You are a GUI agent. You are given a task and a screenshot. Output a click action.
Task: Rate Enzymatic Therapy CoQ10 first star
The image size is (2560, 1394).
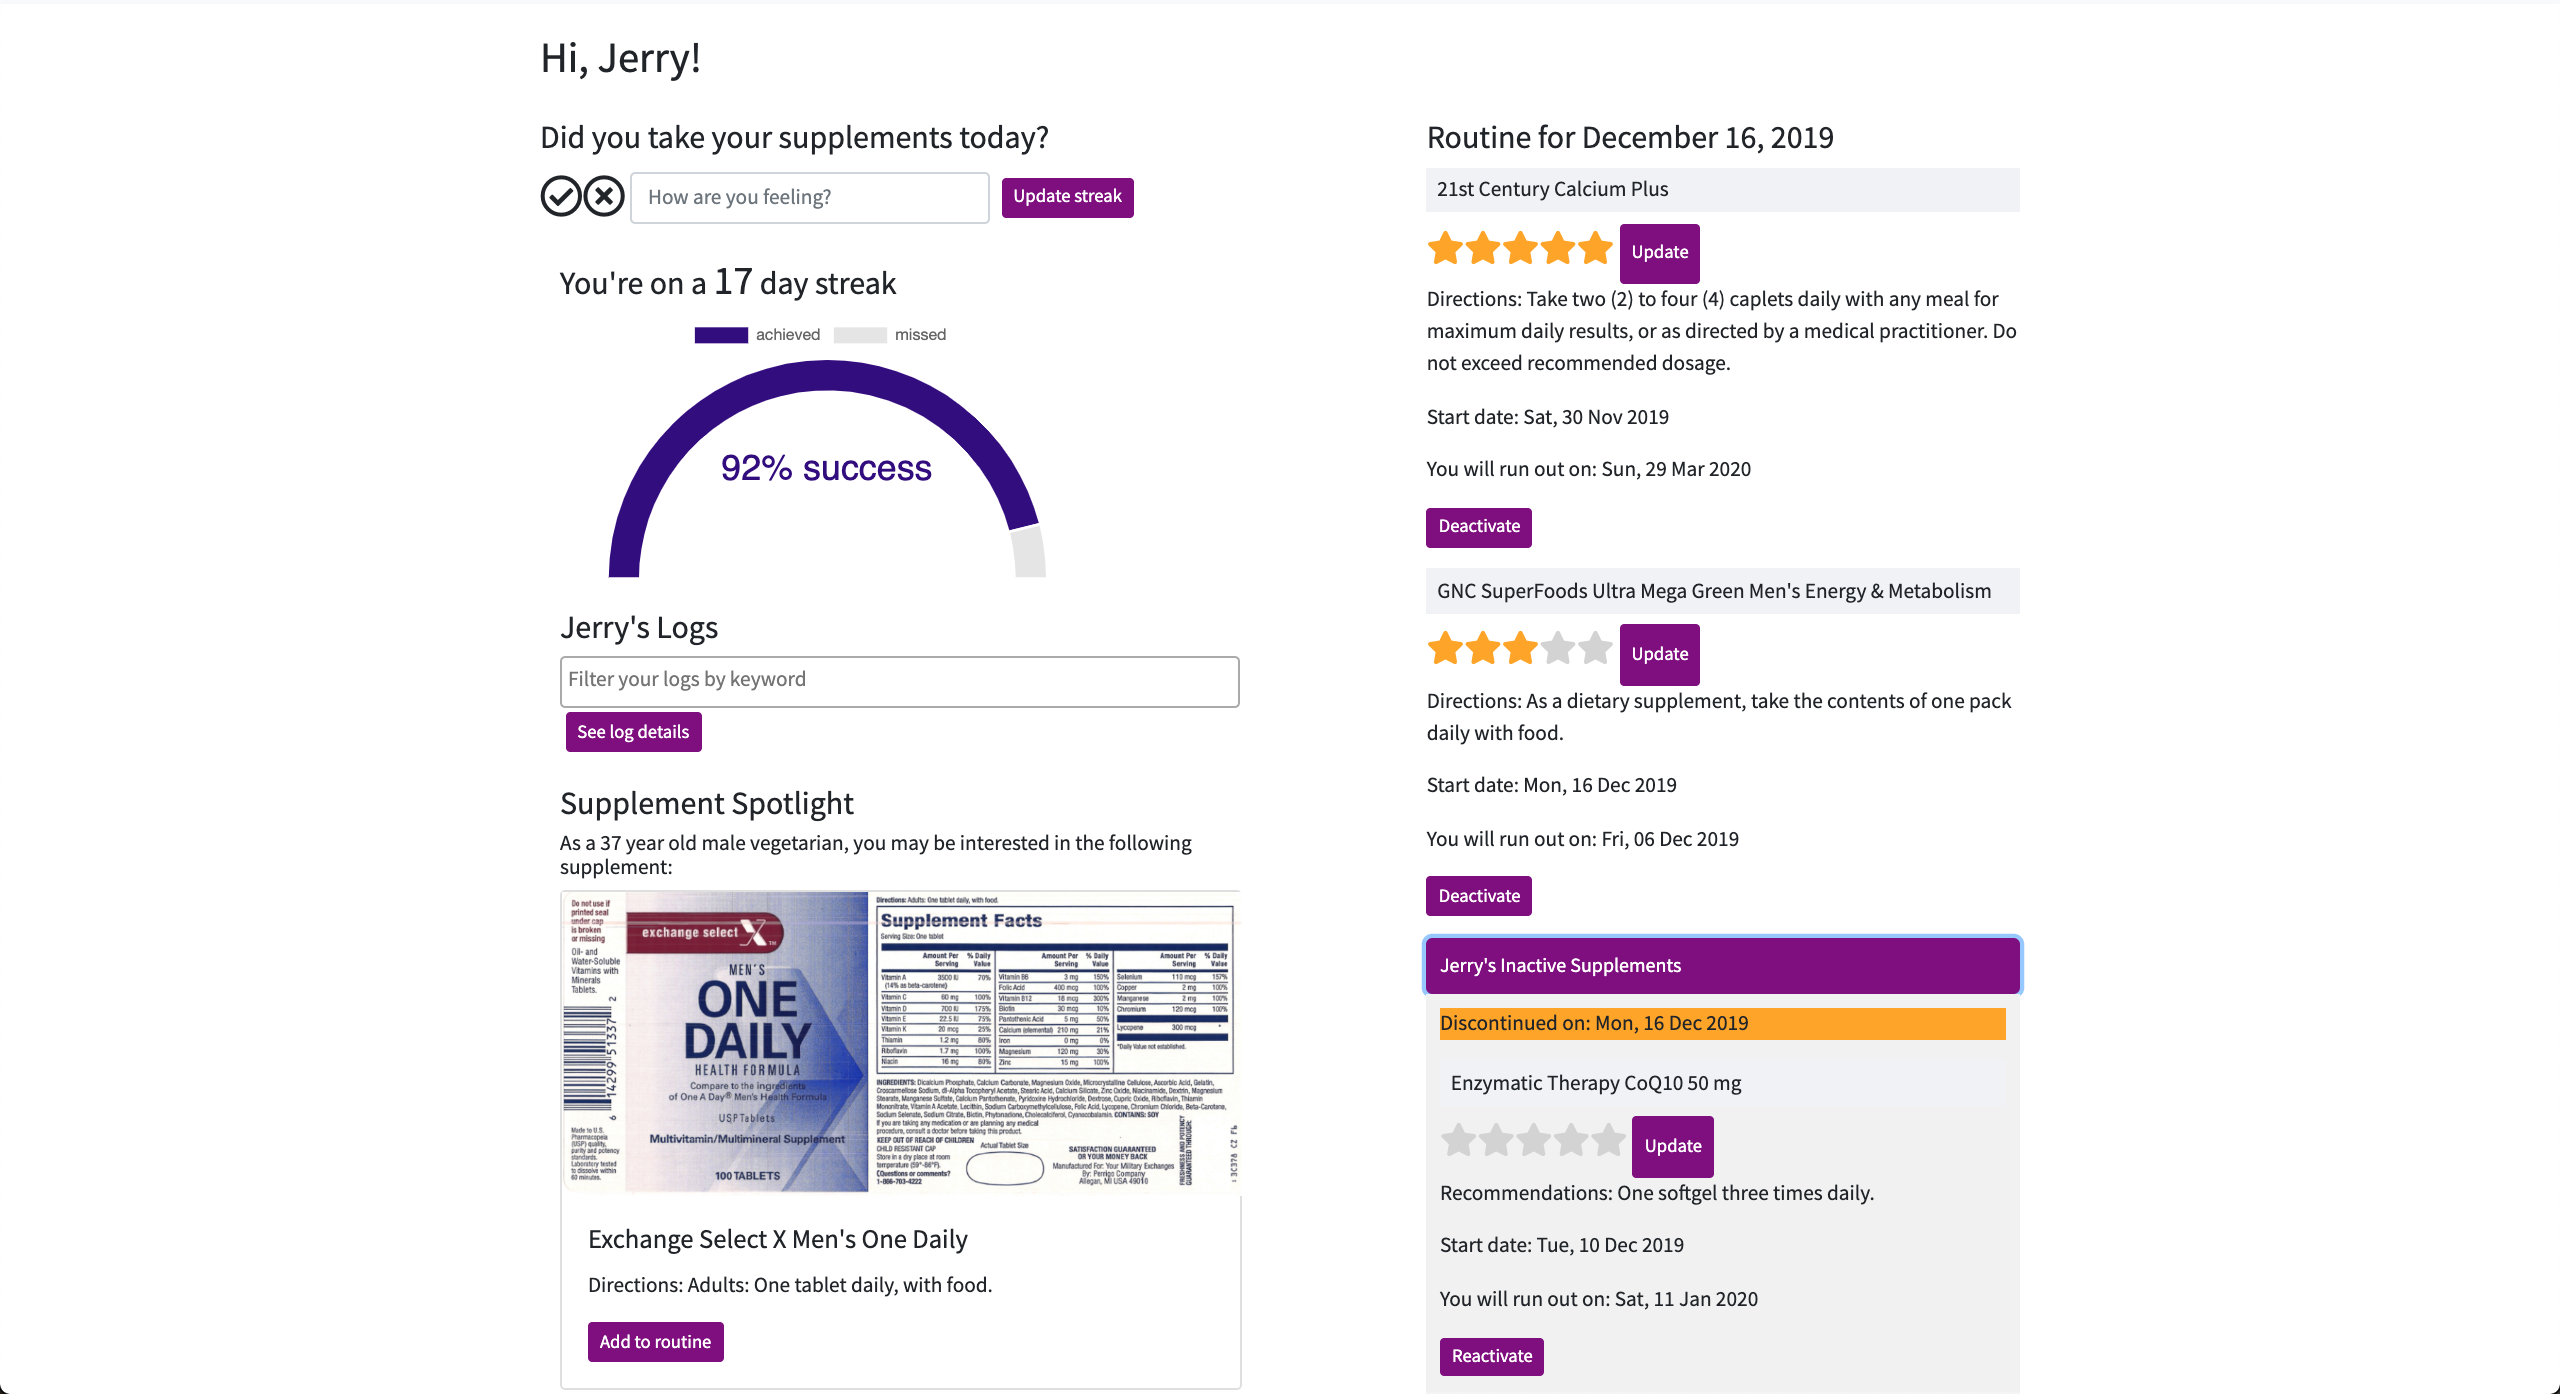[x=1459, y=1140]
